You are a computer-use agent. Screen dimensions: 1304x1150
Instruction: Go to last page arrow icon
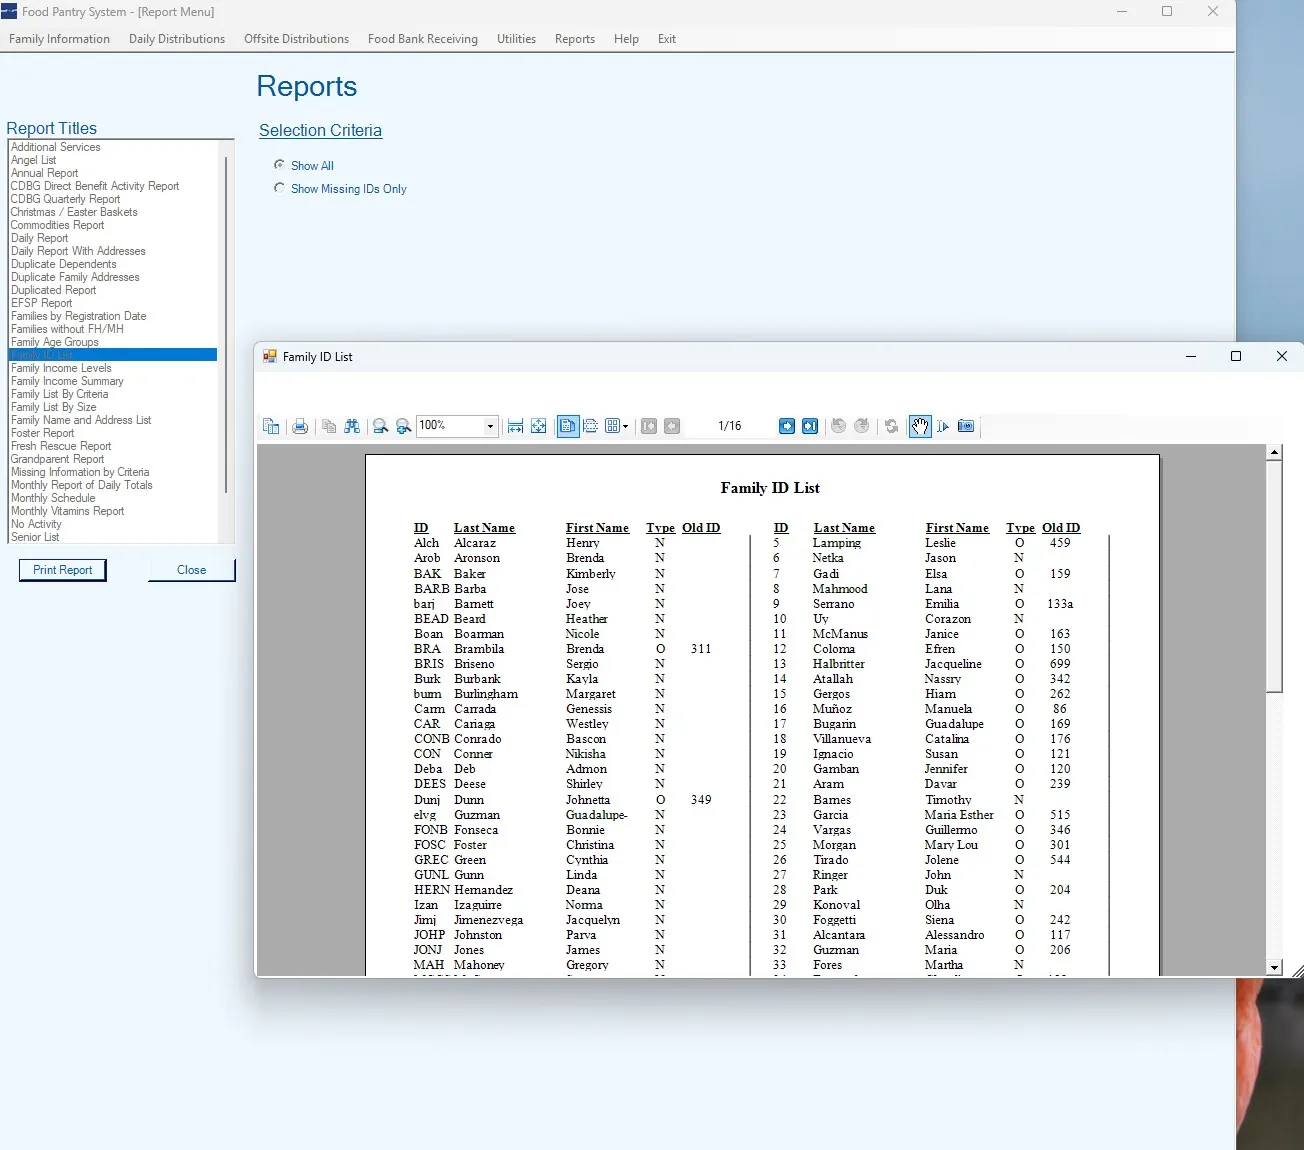pyautogui.click(x=810, y=426)
